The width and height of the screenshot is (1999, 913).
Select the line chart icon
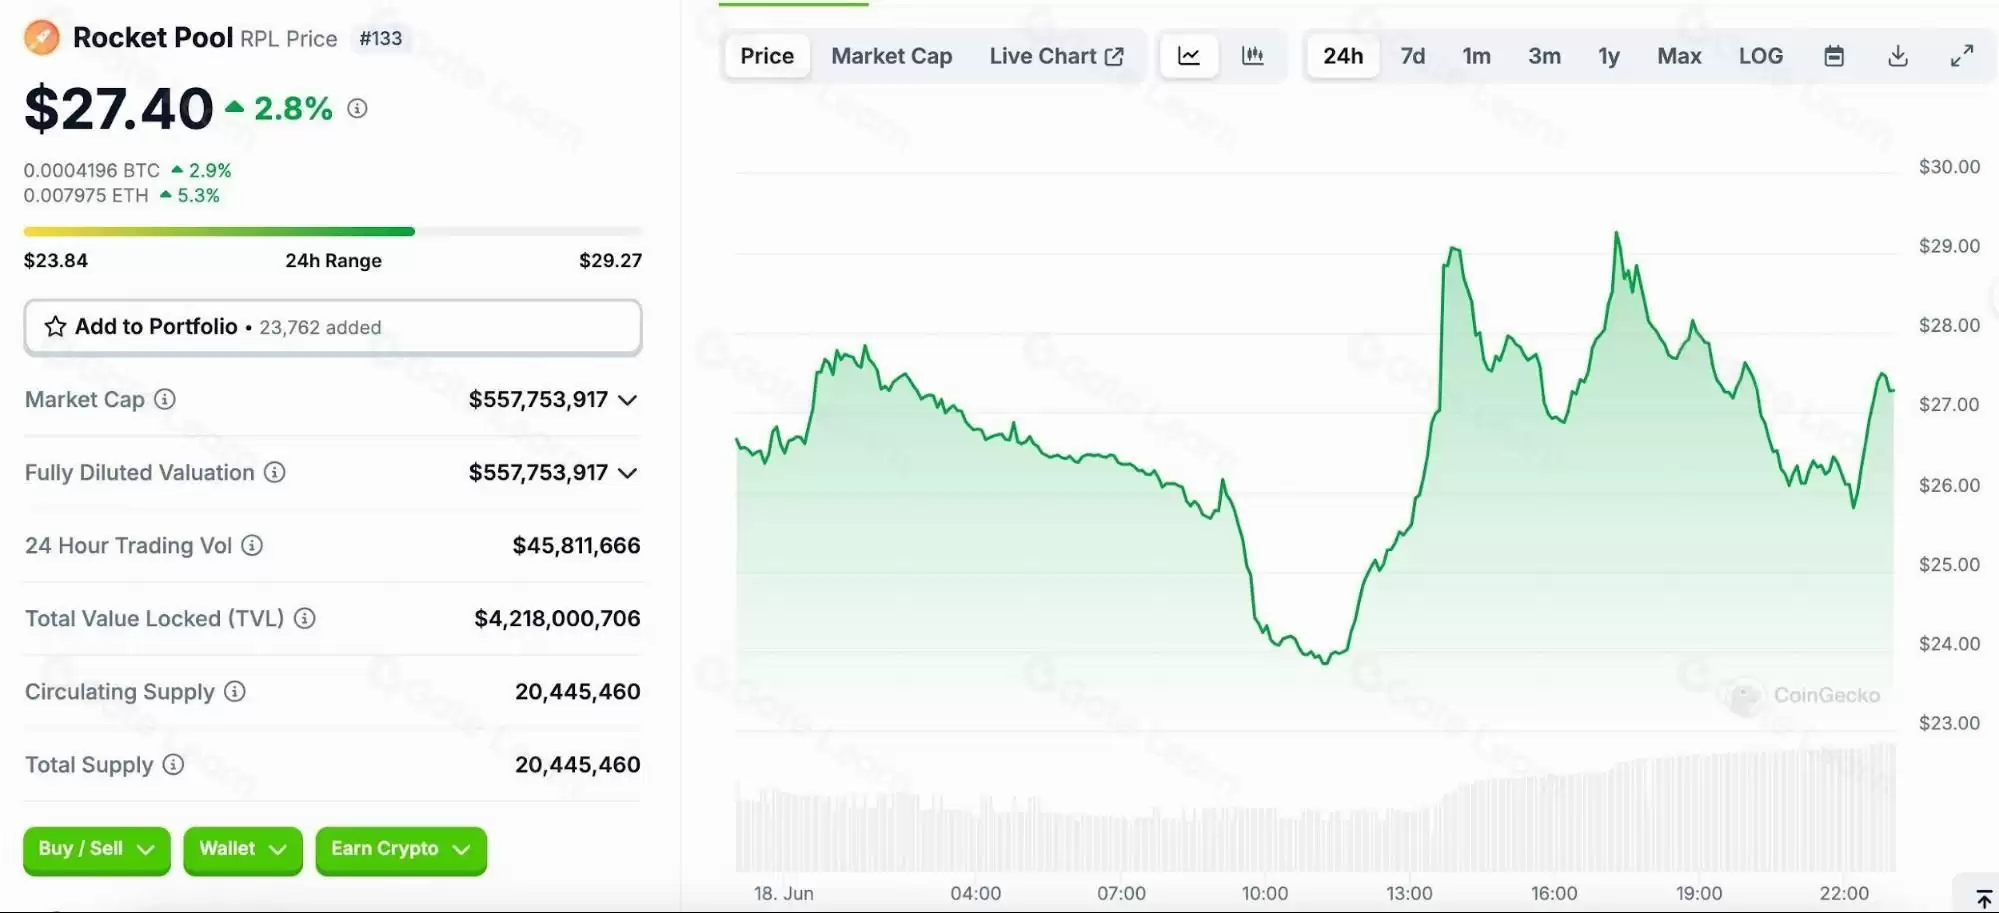click(x=1188, y=56)
